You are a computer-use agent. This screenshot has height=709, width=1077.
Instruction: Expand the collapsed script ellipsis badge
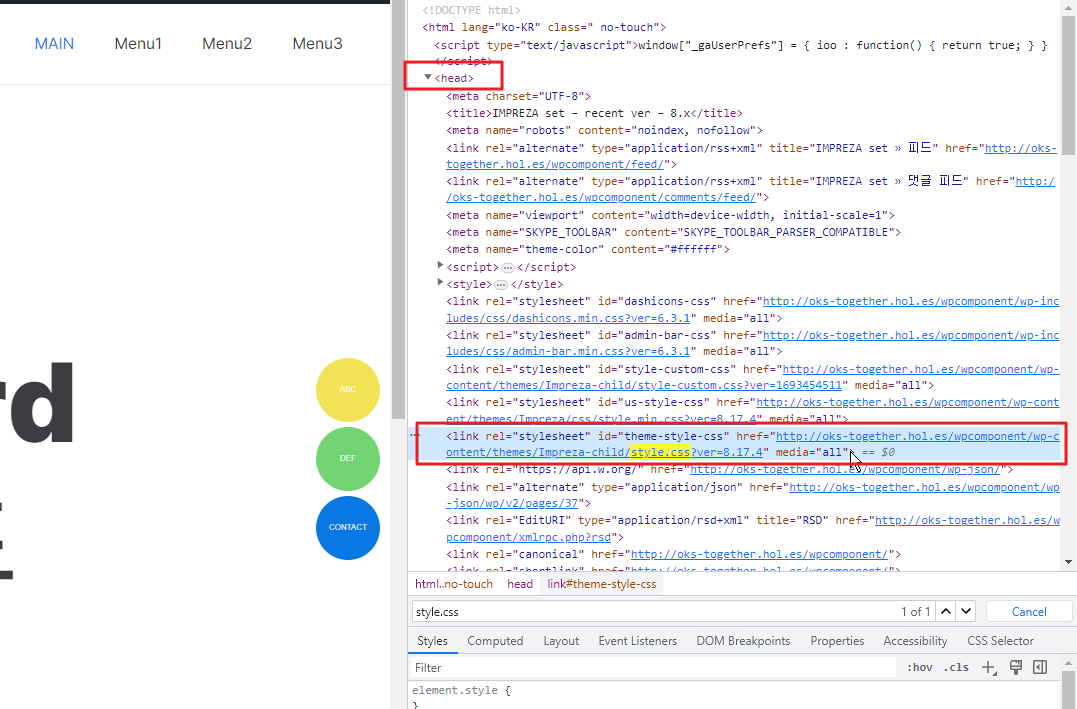pyautogui.click(x=508, y=267)
